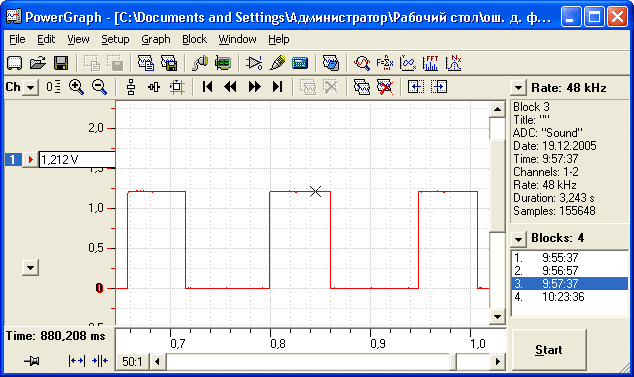Select block 4 at 10:23:36
Image resolution: width=634 pixels, height=377 pixels.
tap(569, 297)
